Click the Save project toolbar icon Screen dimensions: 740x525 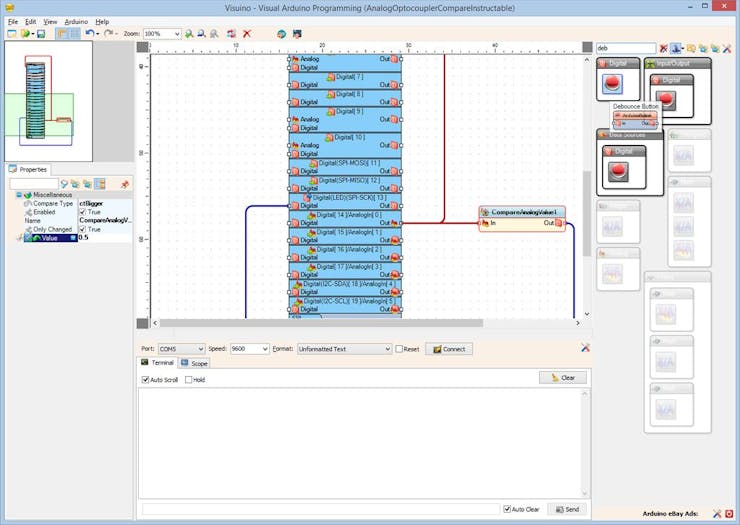click(x=39, y=33)
